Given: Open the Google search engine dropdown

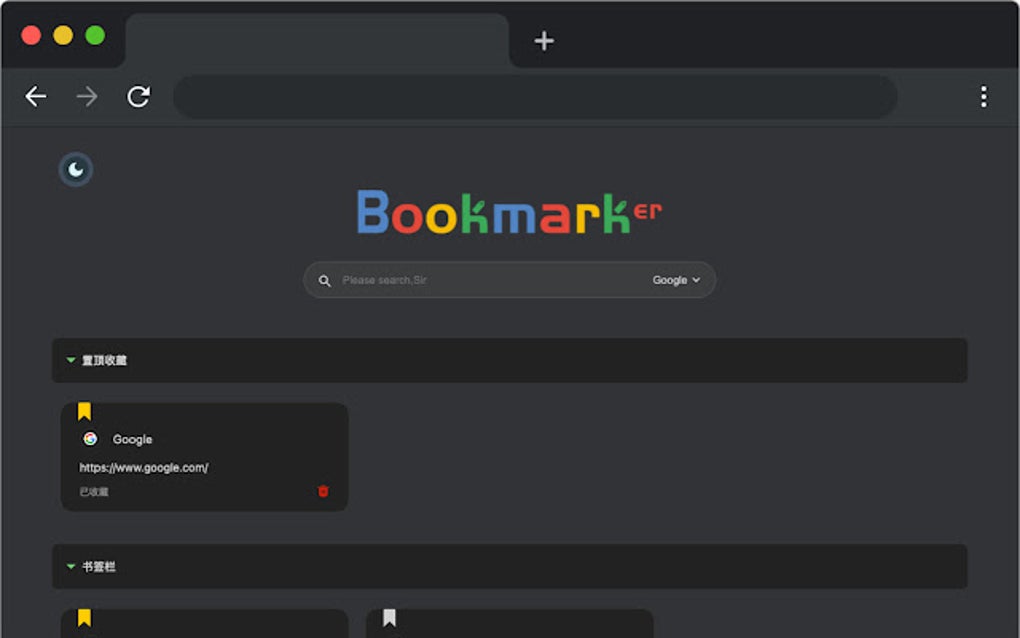Looking at the screenshot, I should pyautogui.click(x=676, y=280).
